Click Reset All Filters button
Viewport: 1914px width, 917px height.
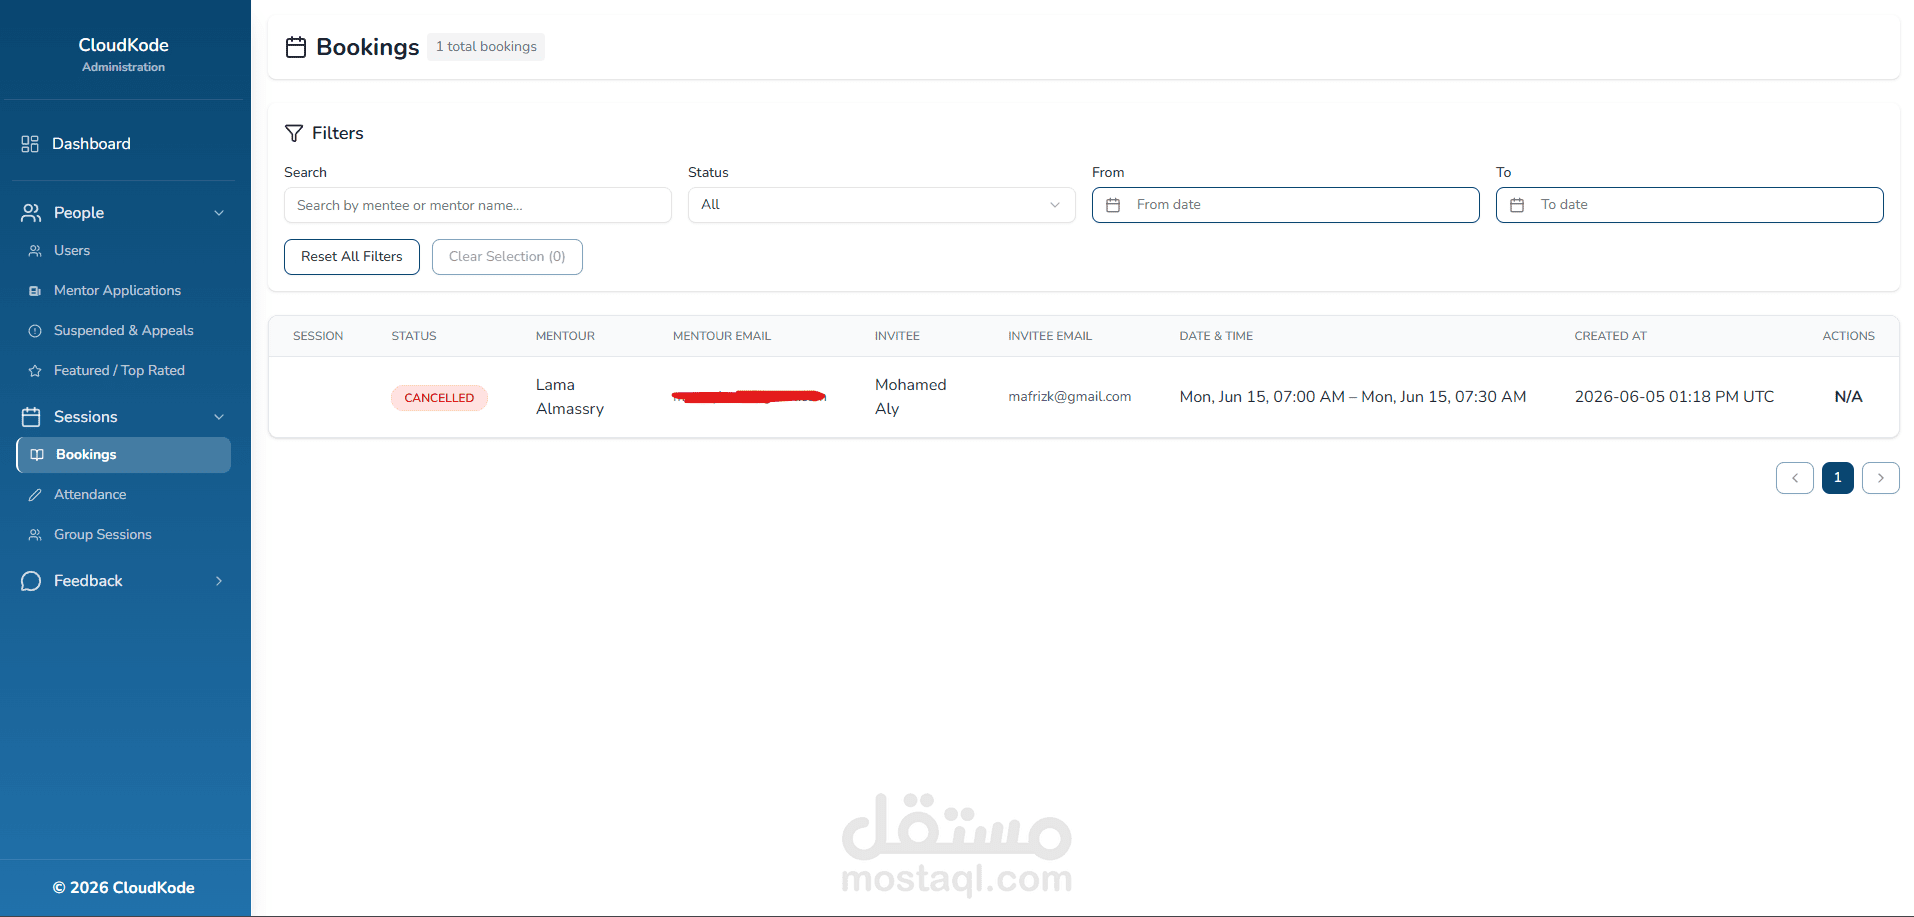352,257
